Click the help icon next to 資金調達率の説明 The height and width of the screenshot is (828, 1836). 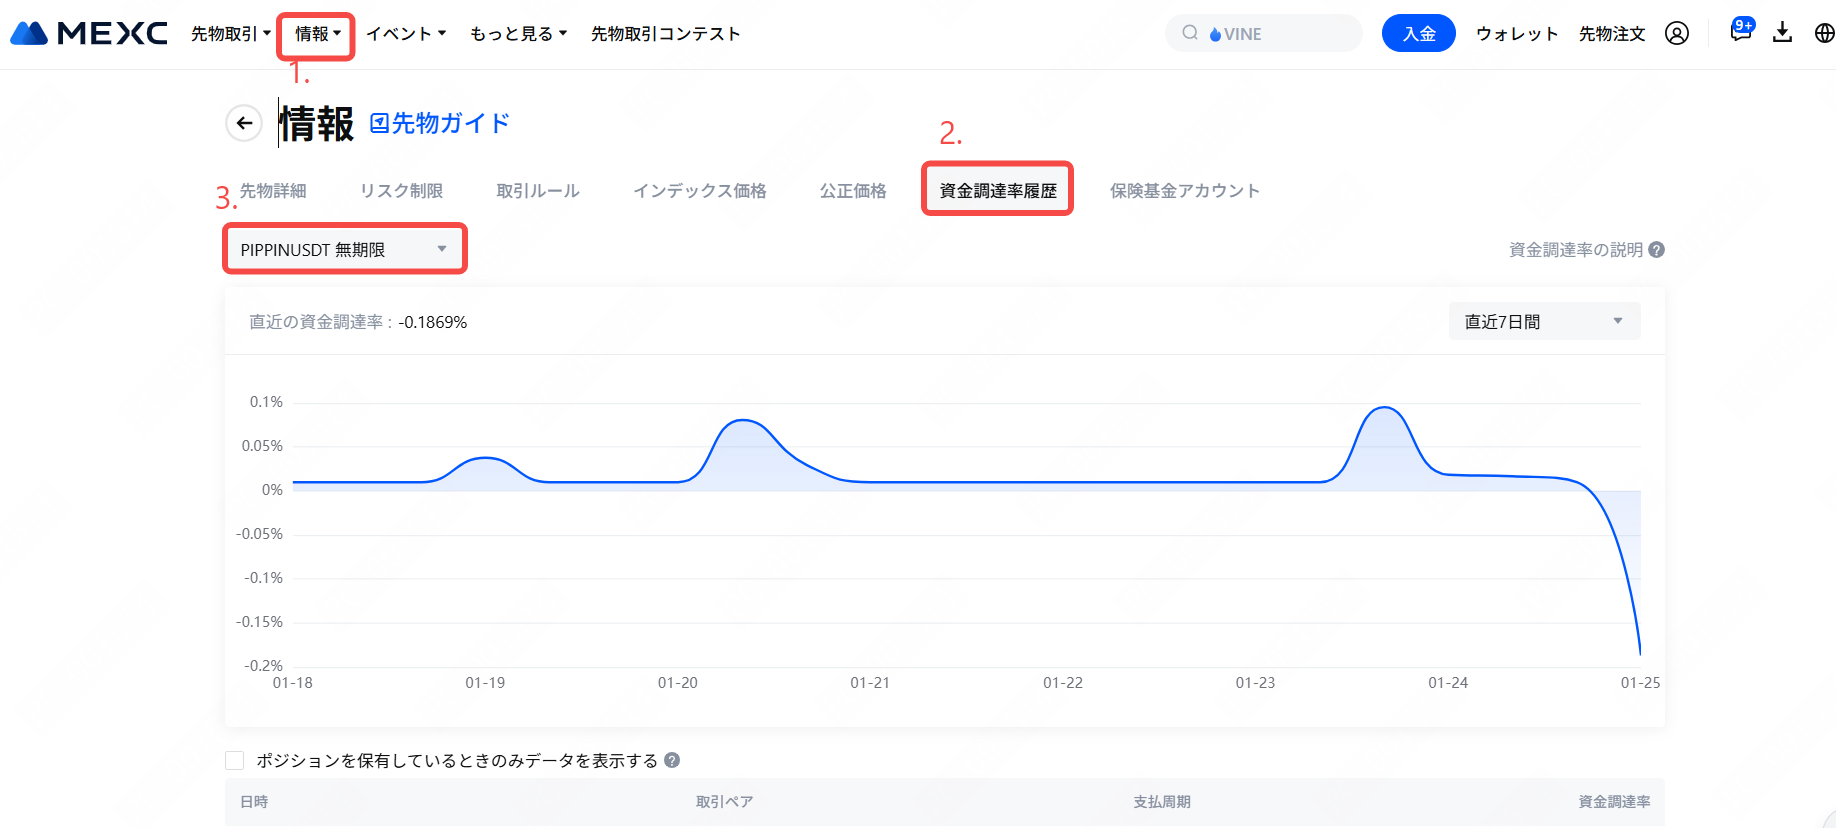1657,250
